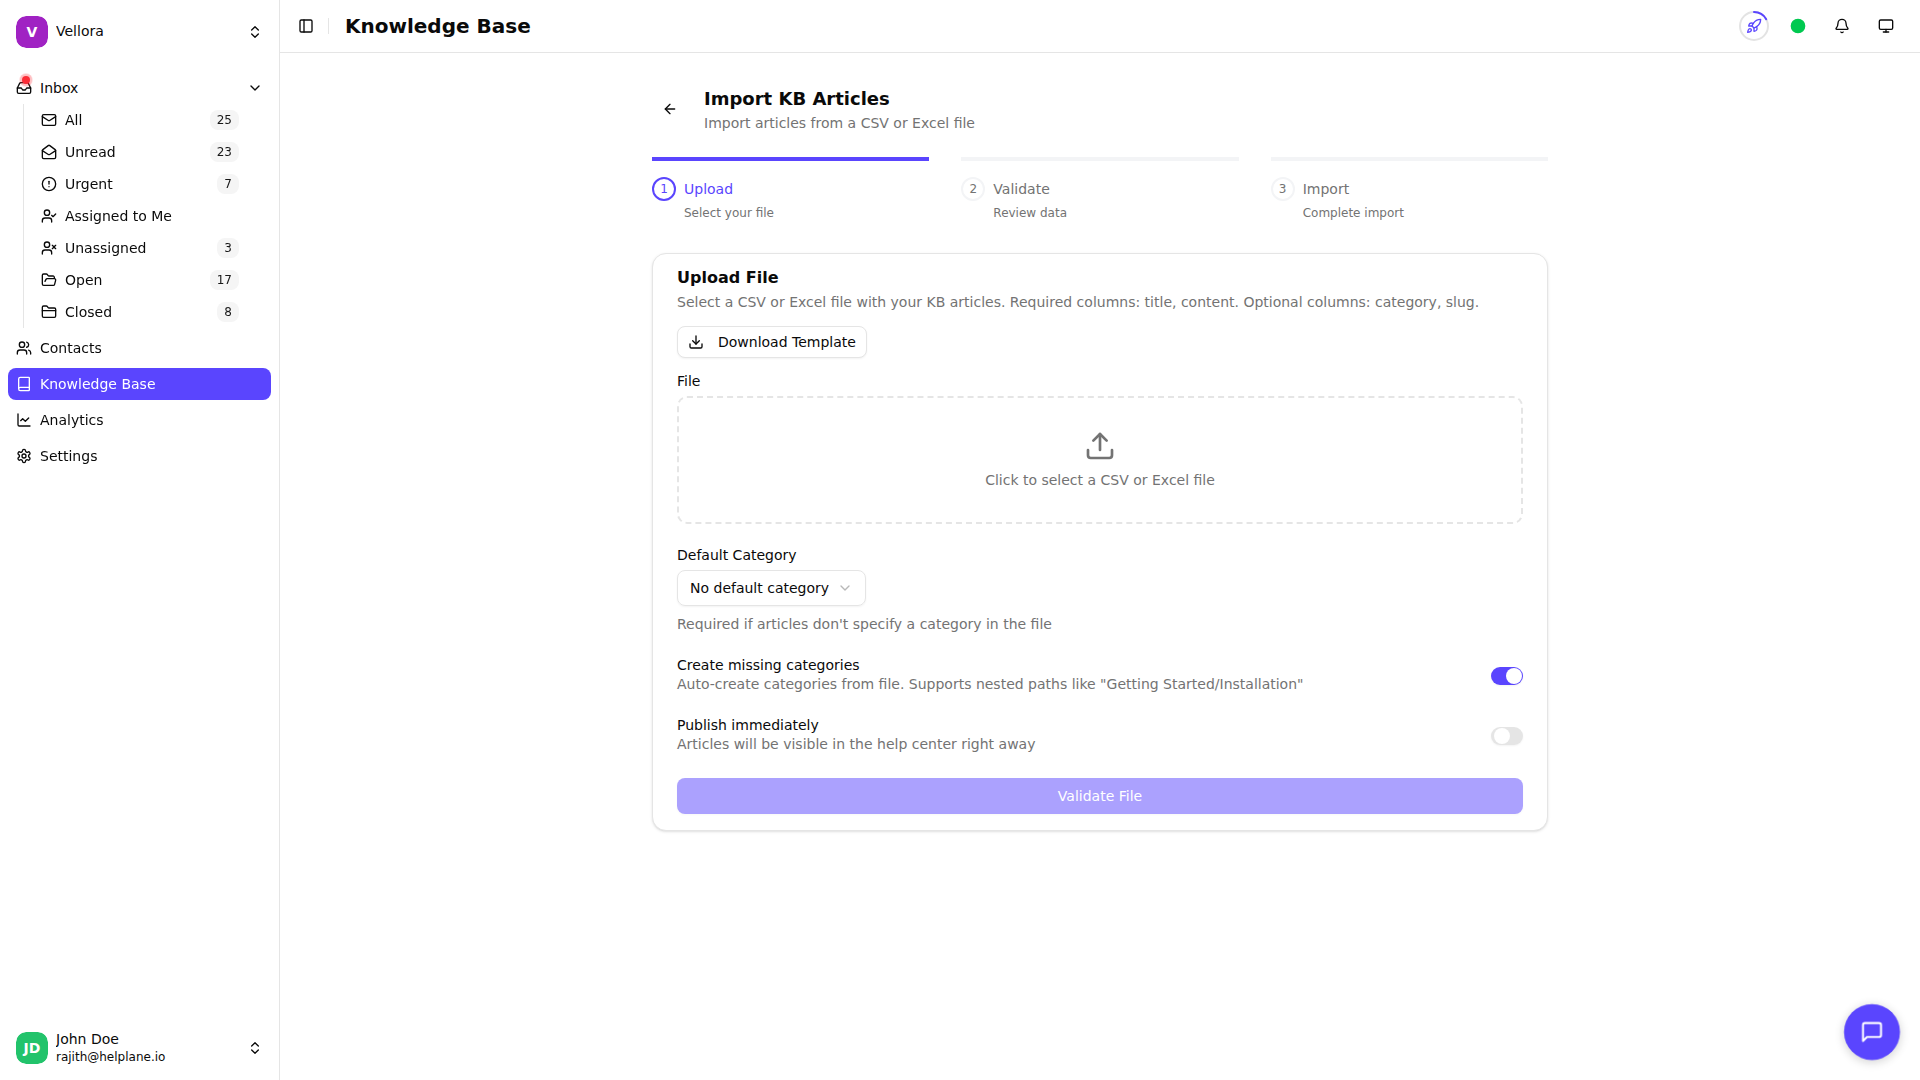This screenshot has height=1080, width=1920.
Task: Click the step 2 Validate circle
Action: 973,189
